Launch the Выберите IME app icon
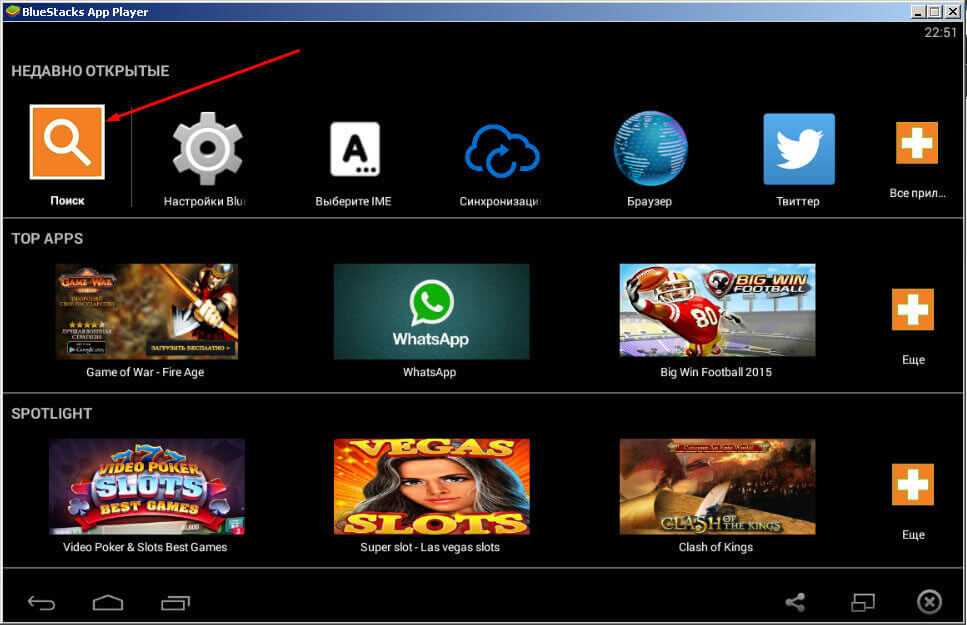The image size is (967, 625). tap(354, 149)
